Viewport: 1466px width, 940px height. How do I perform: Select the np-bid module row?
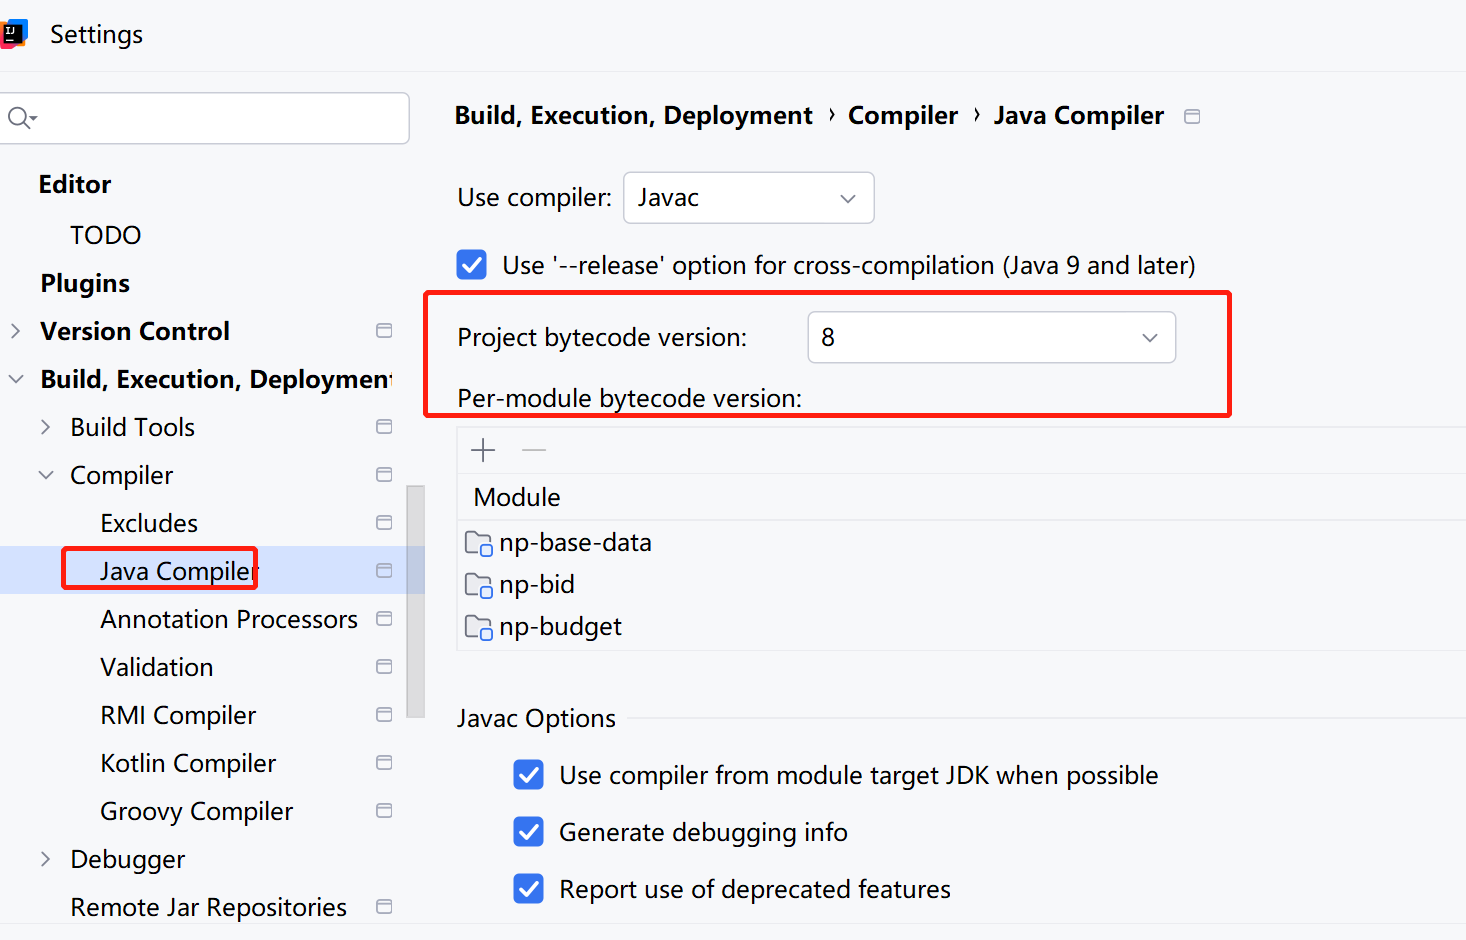[537, 585]
